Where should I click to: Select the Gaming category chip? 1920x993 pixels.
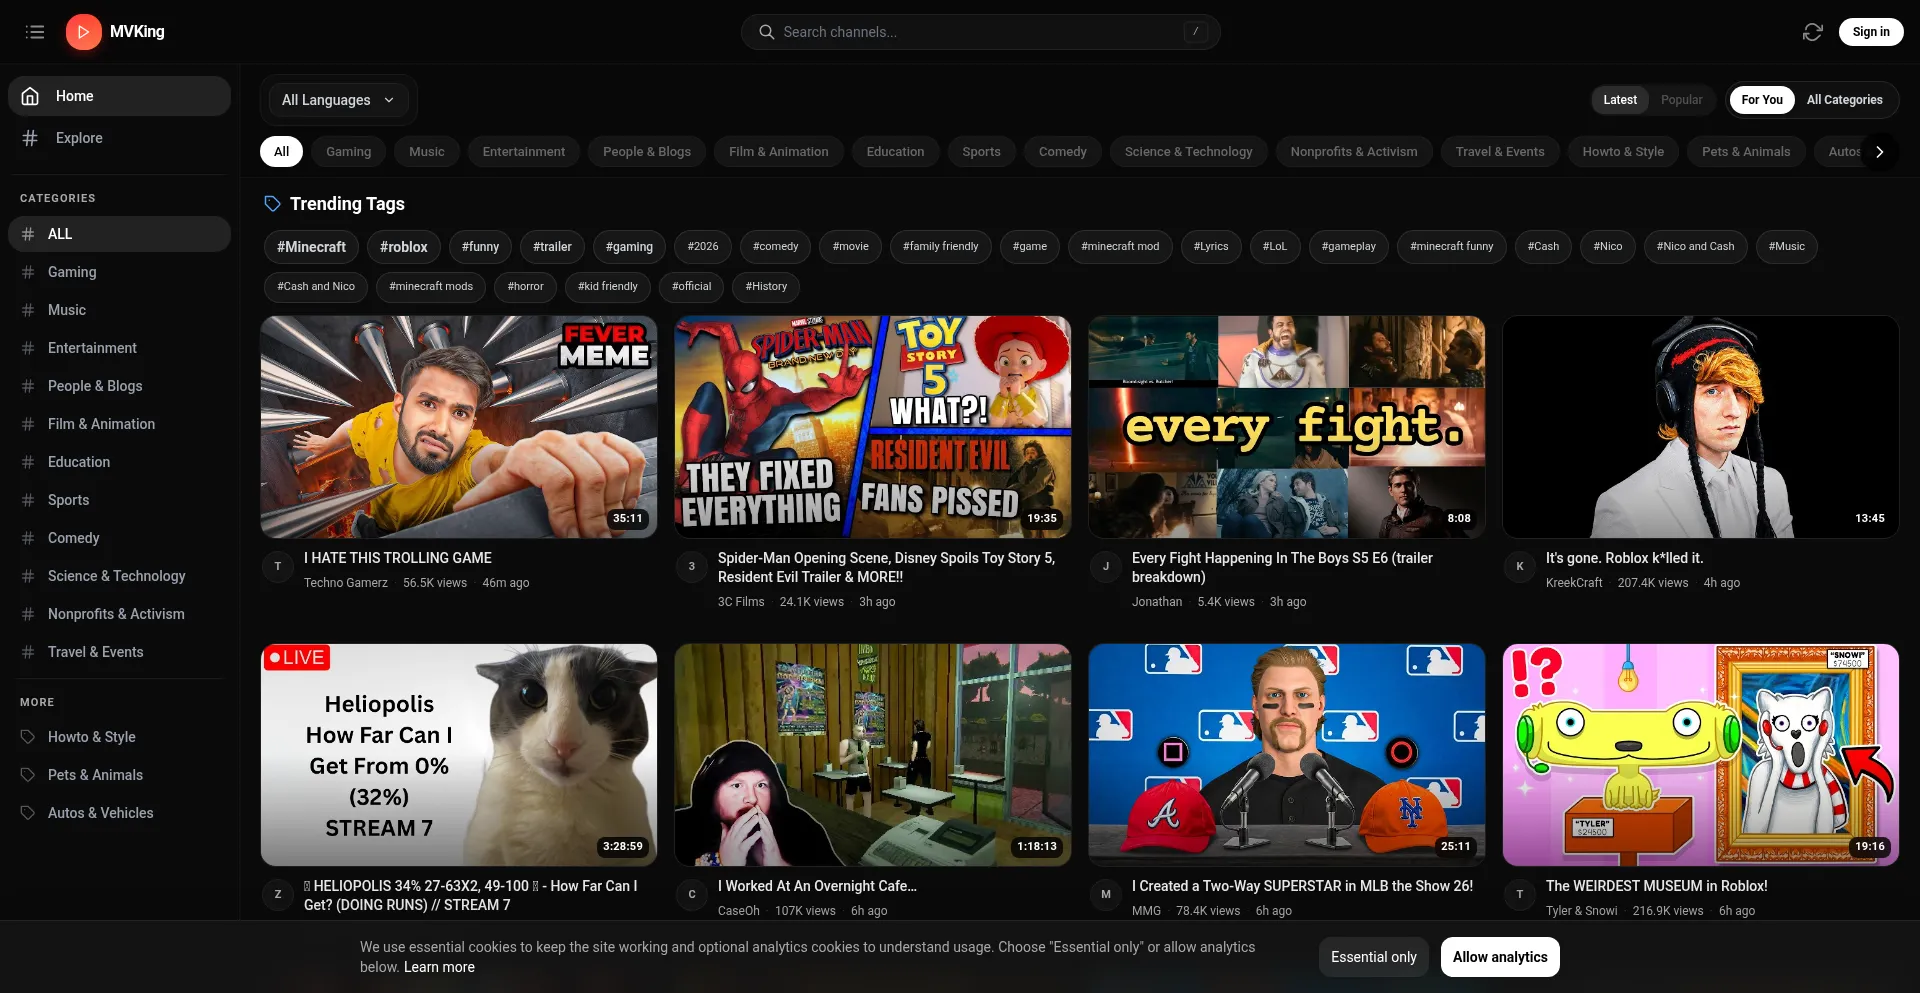(x=348, y=152)
